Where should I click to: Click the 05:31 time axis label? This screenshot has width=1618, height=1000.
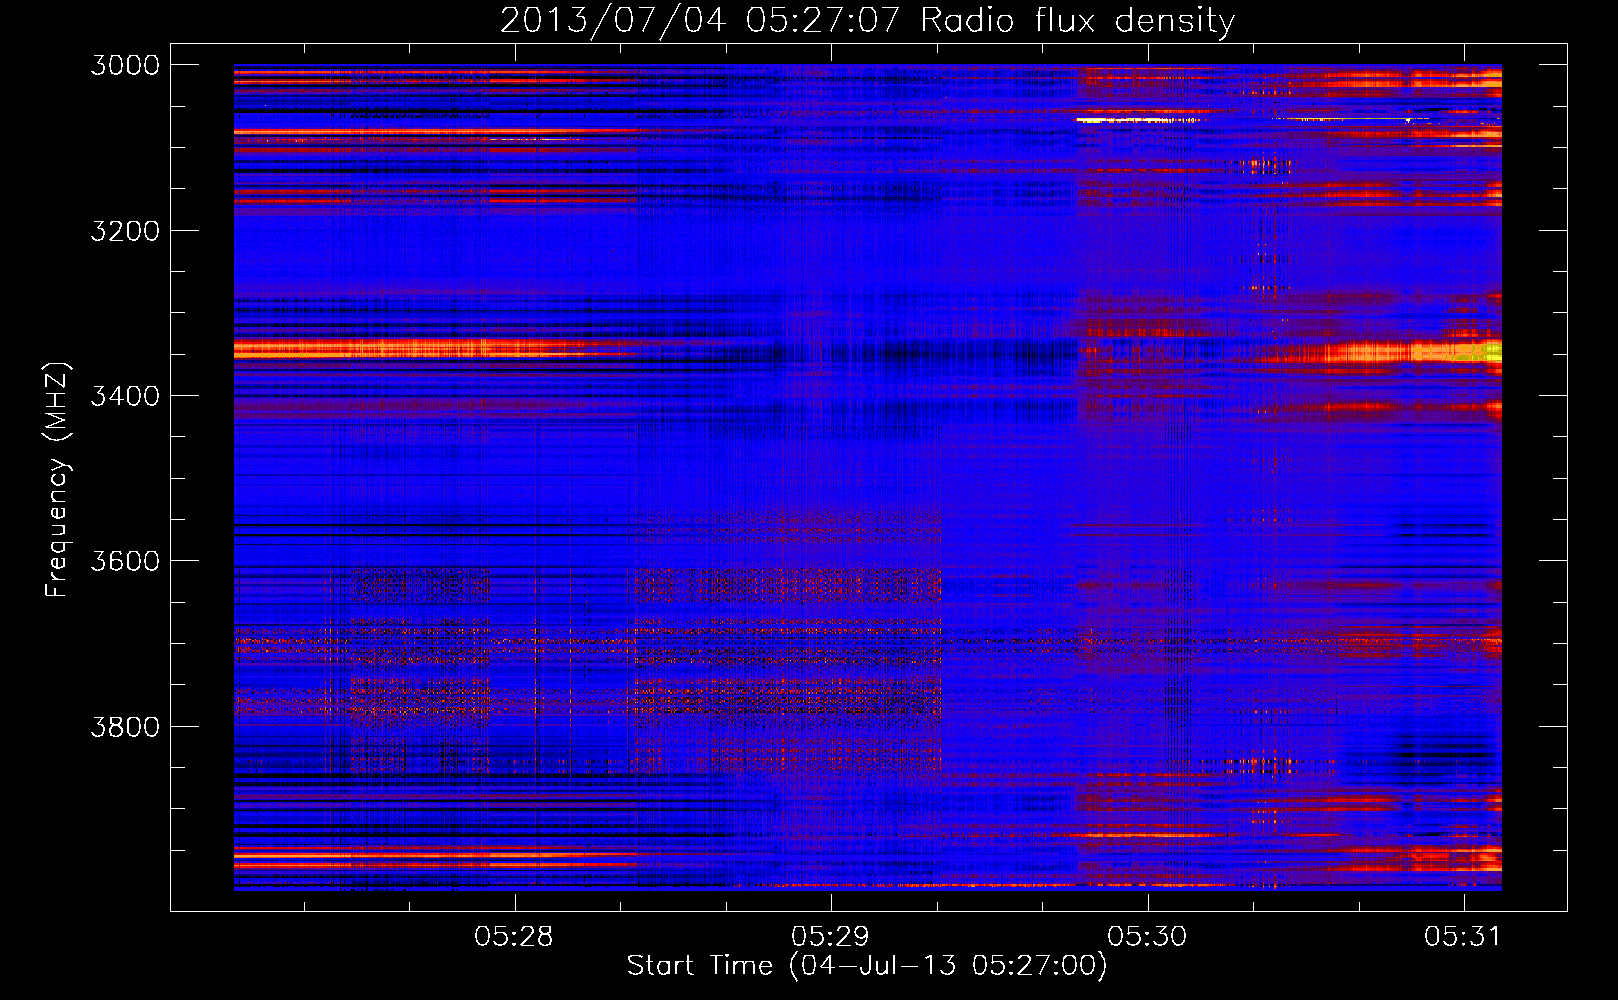tap(1463, 936)
